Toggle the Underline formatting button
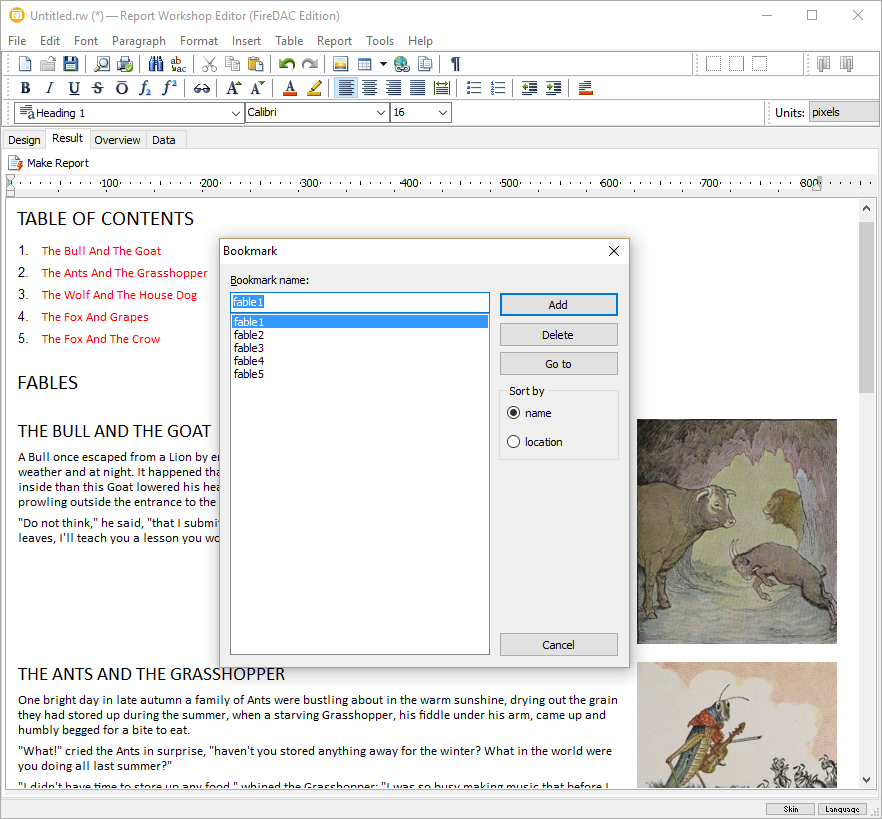This screenshot has height=819, width=882. pos(74,88)
